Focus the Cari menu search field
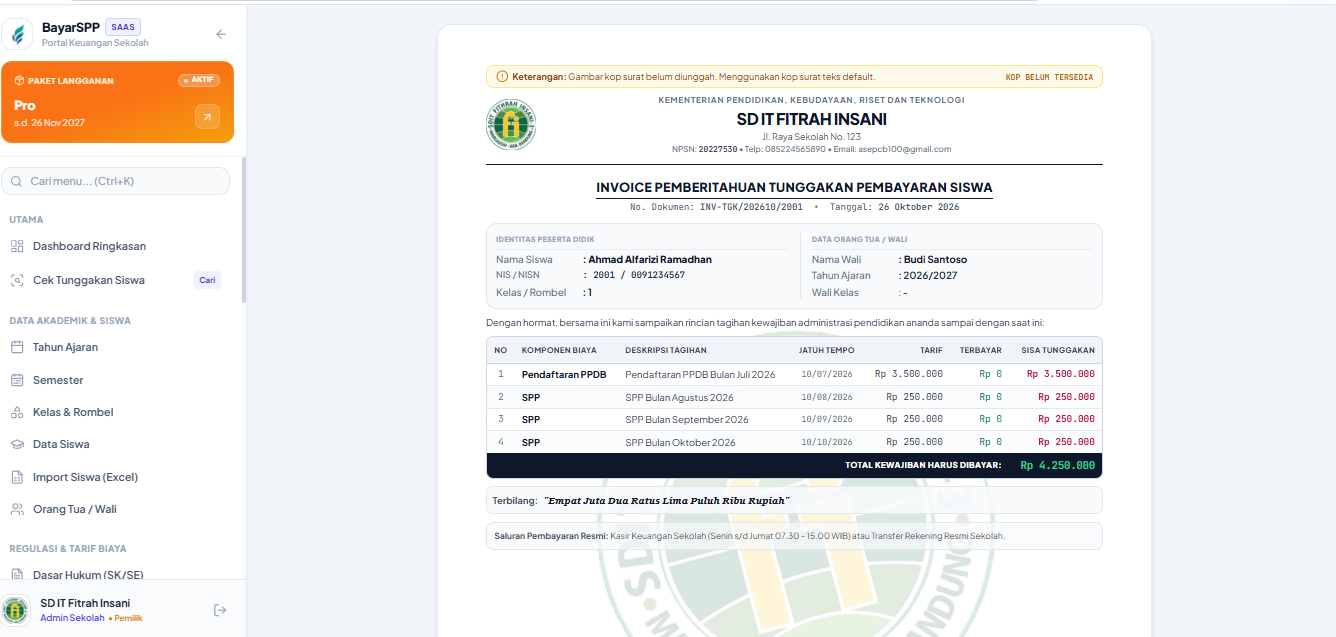 click(116, 181)
